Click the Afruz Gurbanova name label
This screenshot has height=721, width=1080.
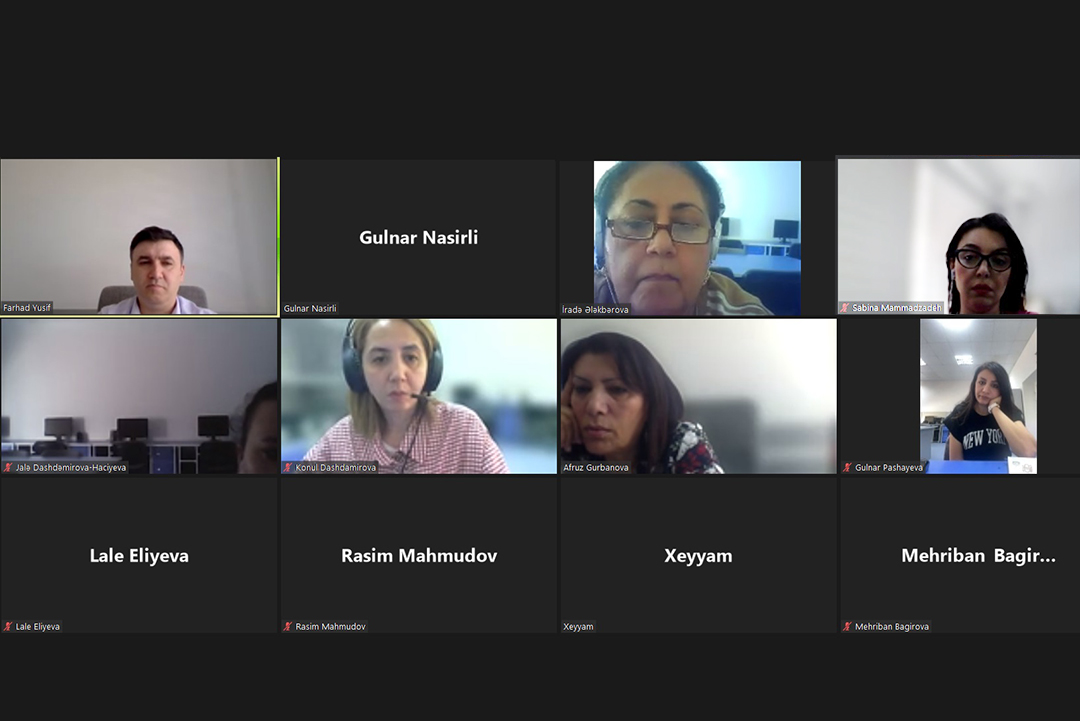tap(596, 468)
